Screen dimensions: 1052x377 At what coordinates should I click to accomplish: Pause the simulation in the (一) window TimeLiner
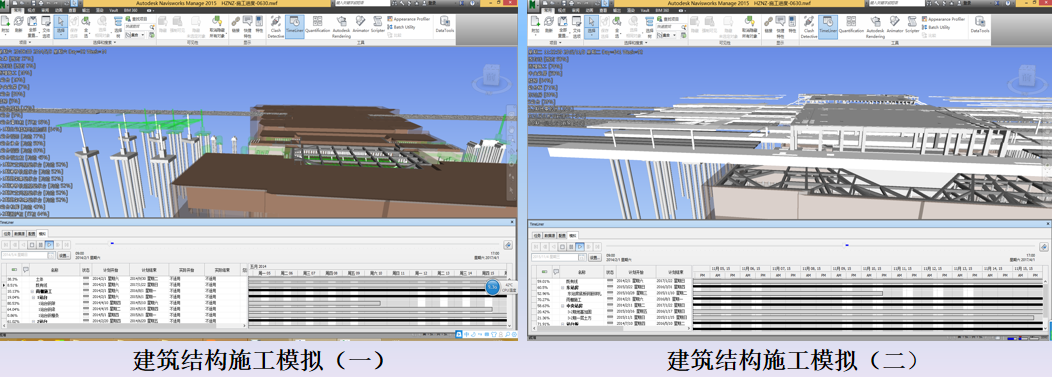pos(40,244)
